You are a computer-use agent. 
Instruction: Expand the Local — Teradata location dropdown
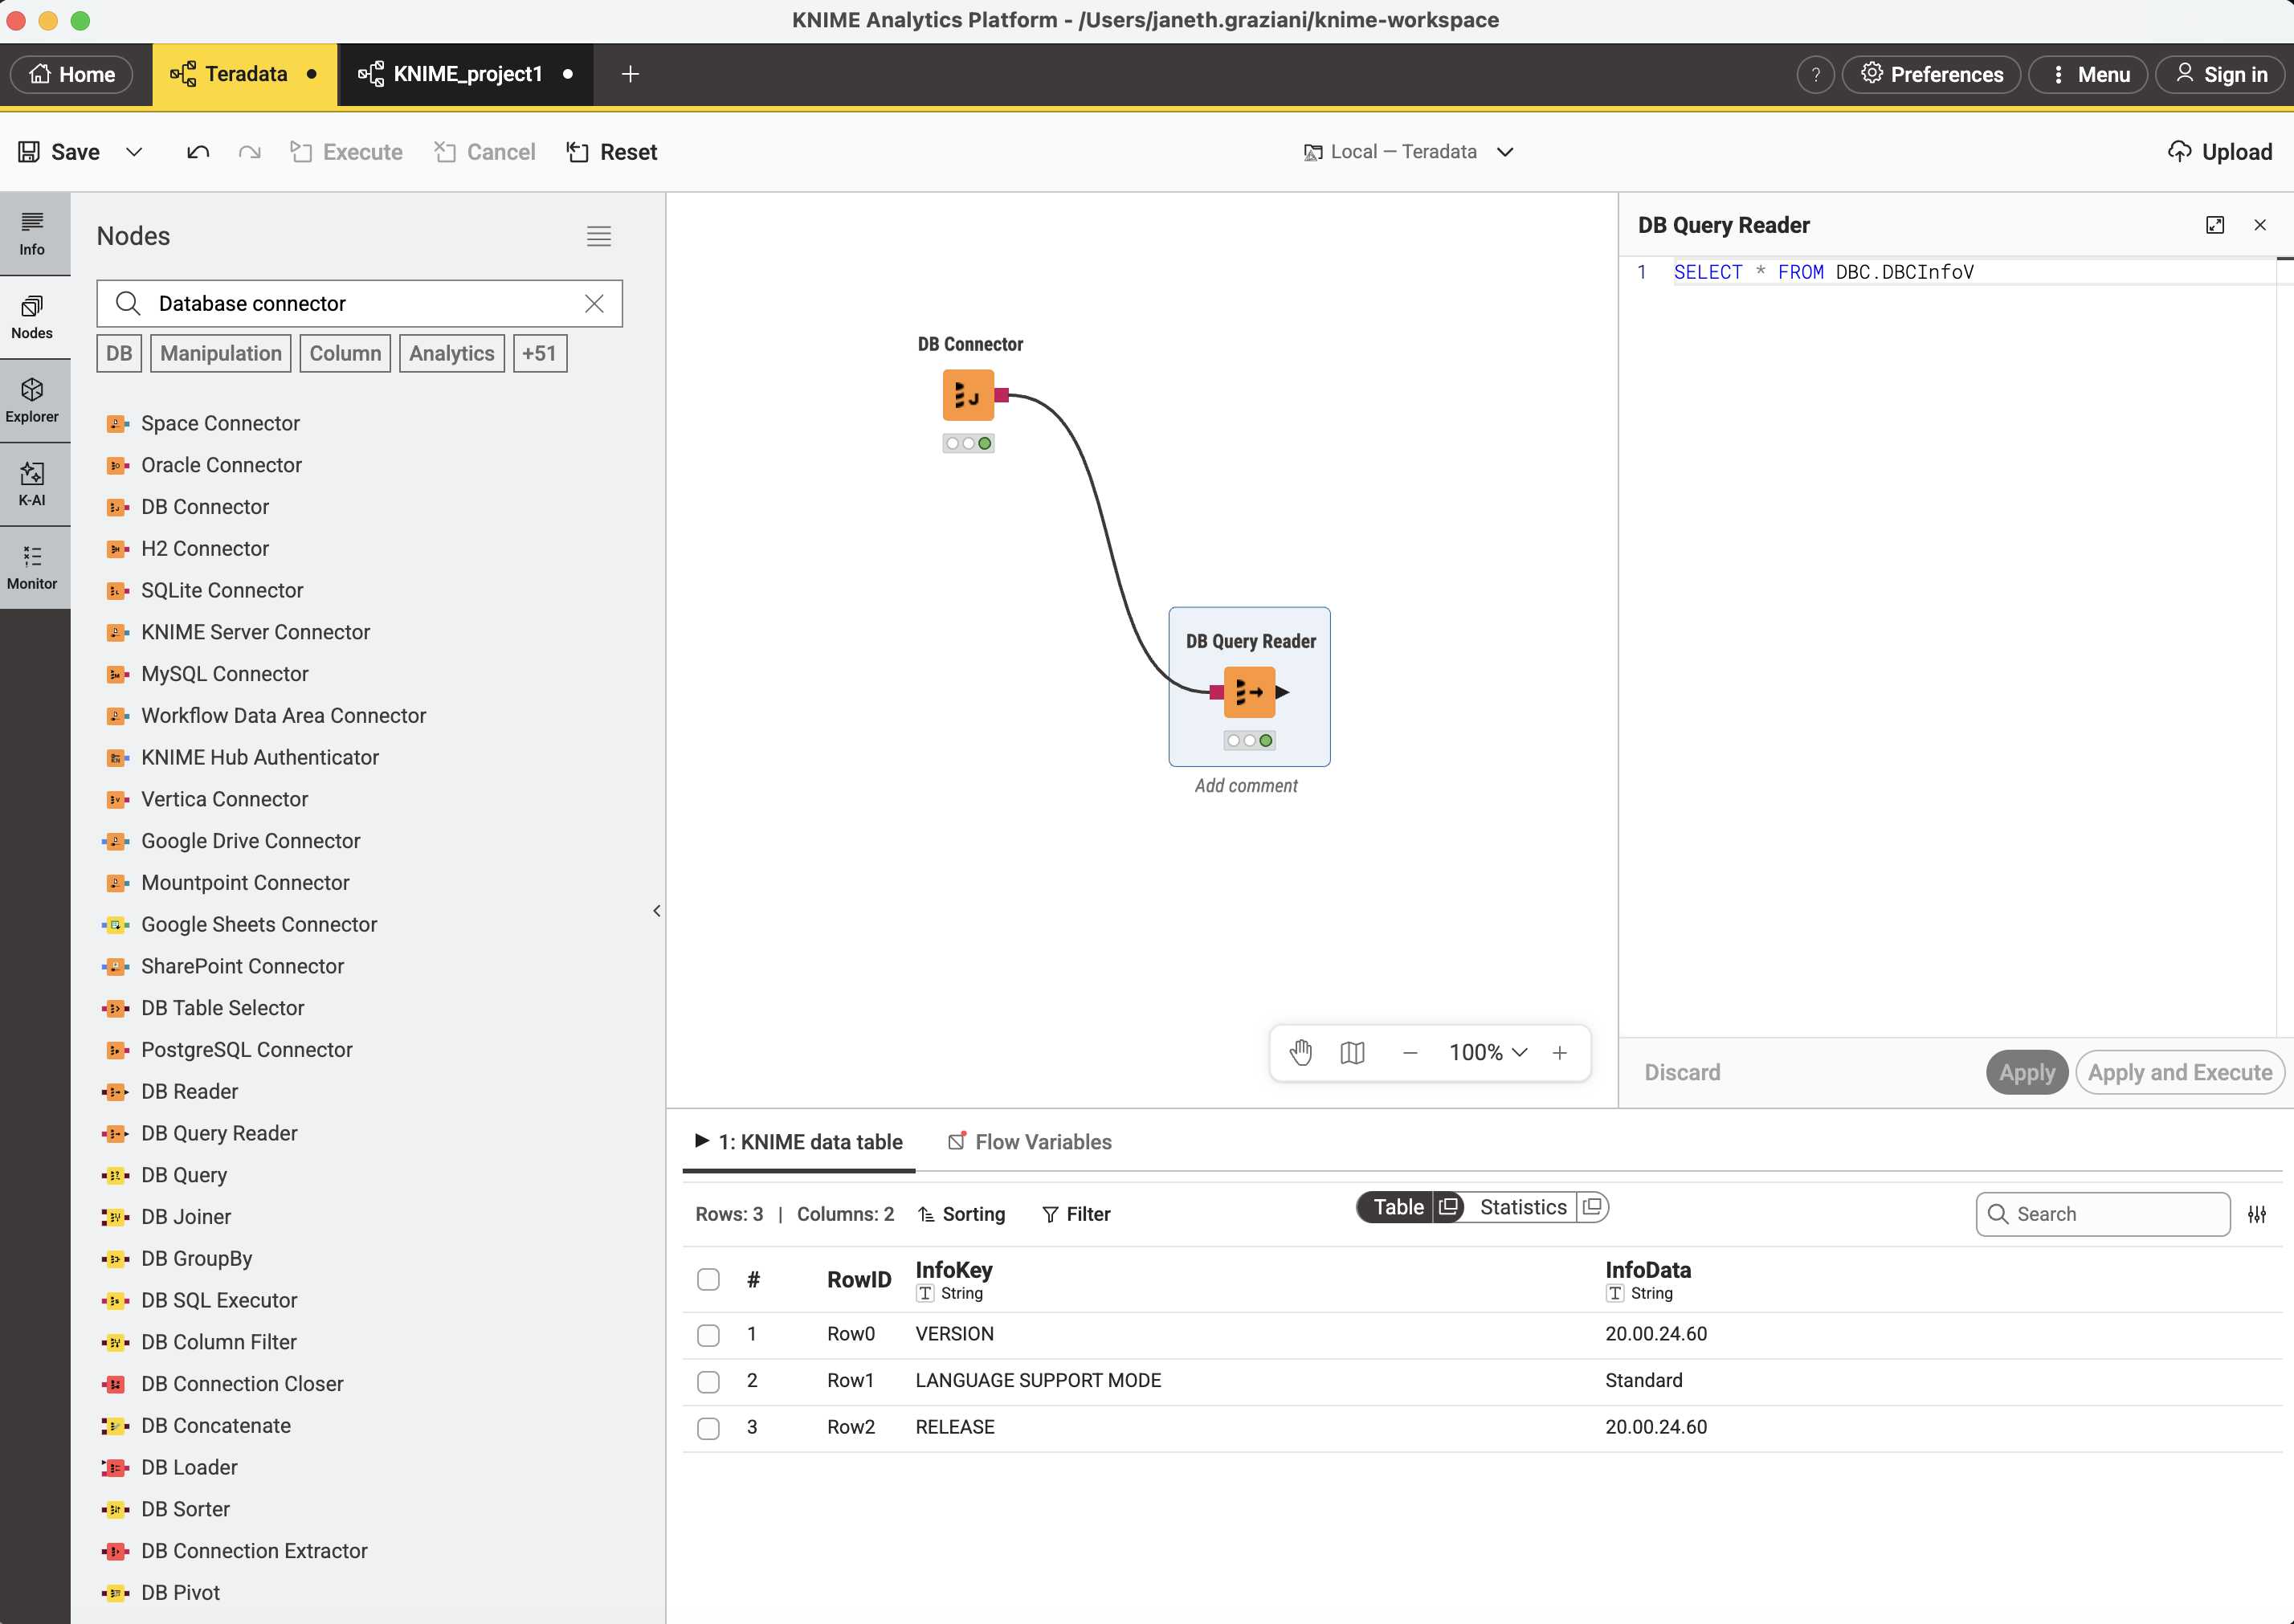pos(1505,152)
